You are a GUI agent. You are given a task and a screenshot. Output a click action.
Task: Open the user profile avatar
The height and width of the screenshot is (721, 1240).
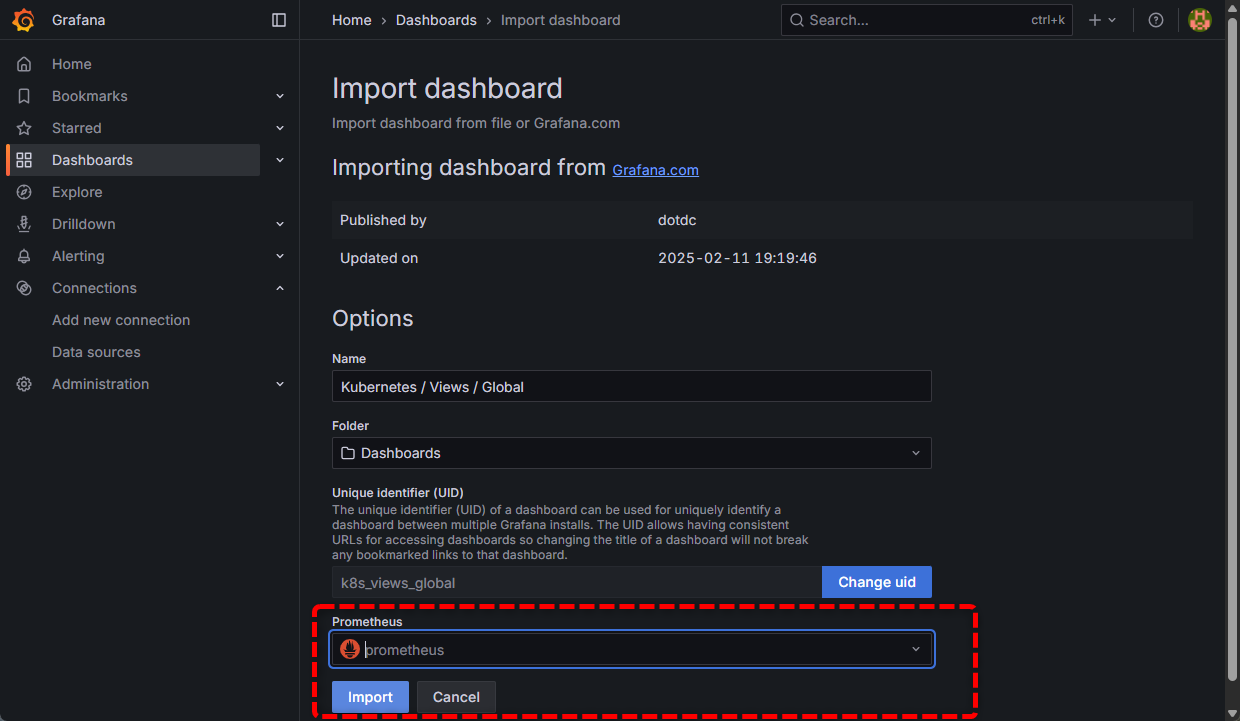point(1200,20)
